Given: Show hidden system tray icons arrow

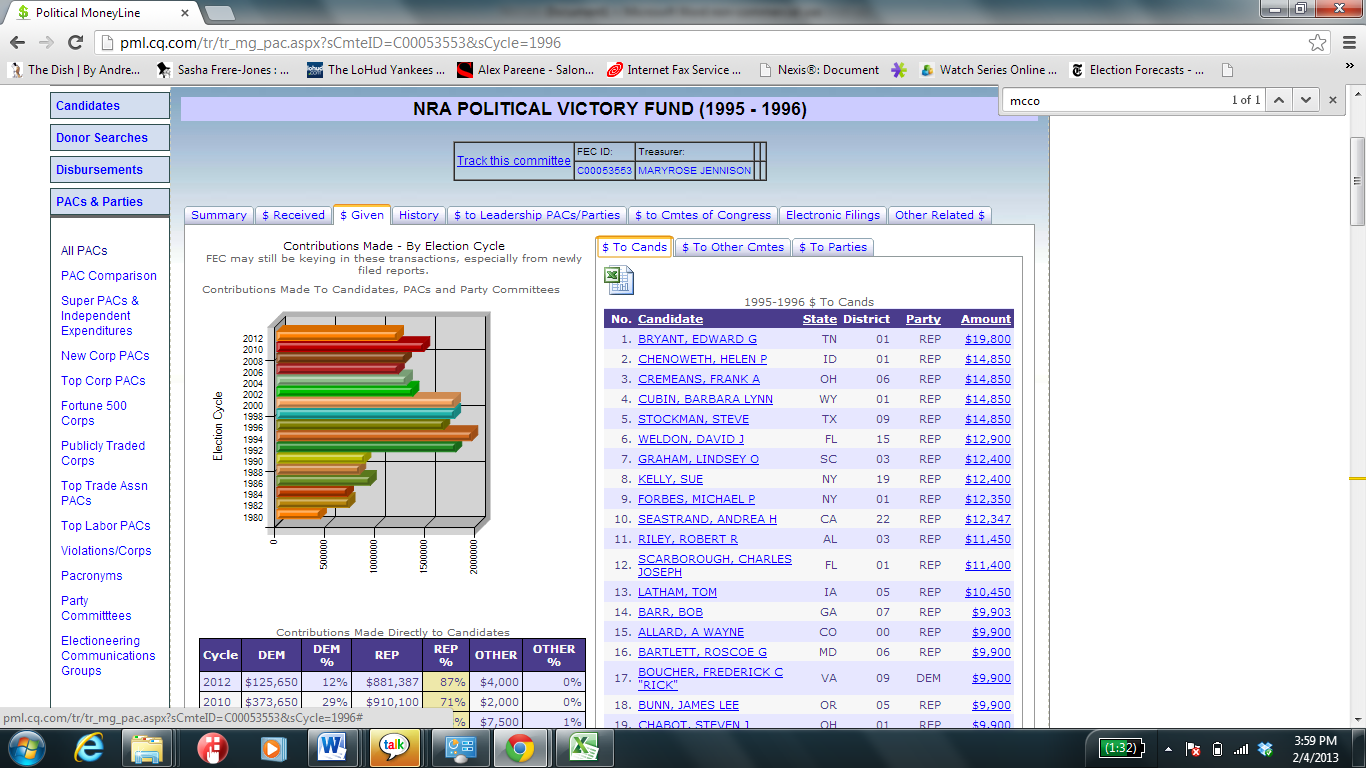Looking at the screenshot, I should (1168, 749).
